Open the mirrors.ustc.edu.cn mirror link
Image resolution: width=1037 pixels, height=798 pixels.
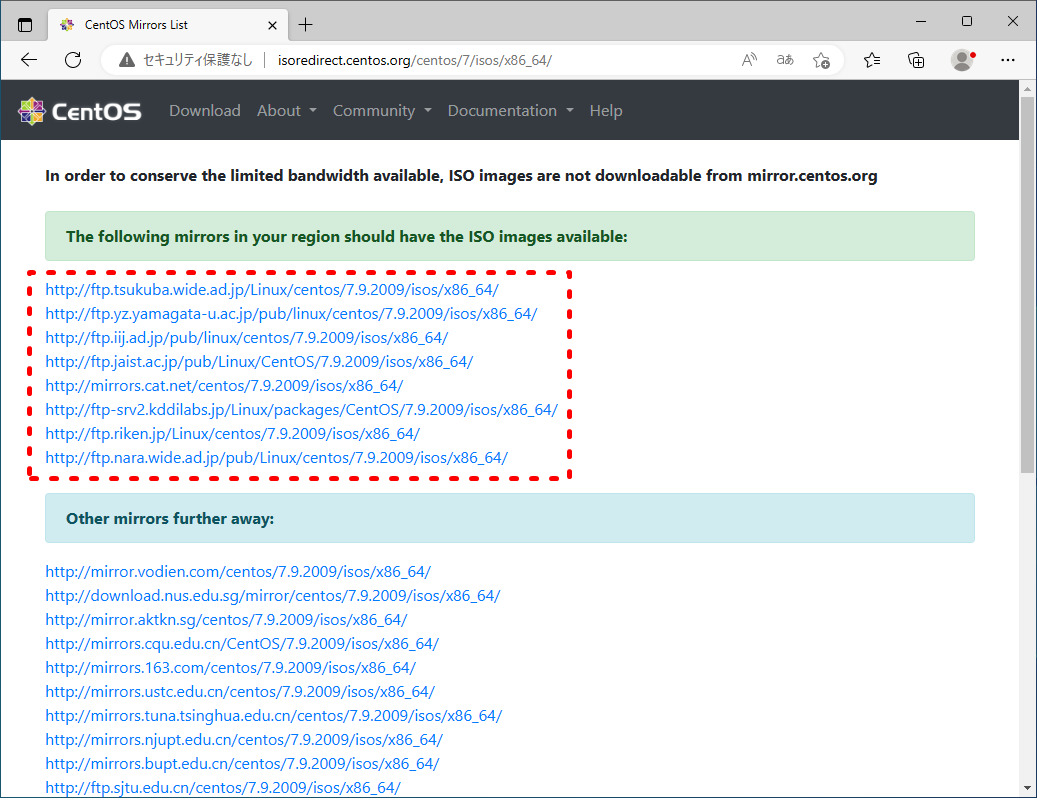point(240,692)
